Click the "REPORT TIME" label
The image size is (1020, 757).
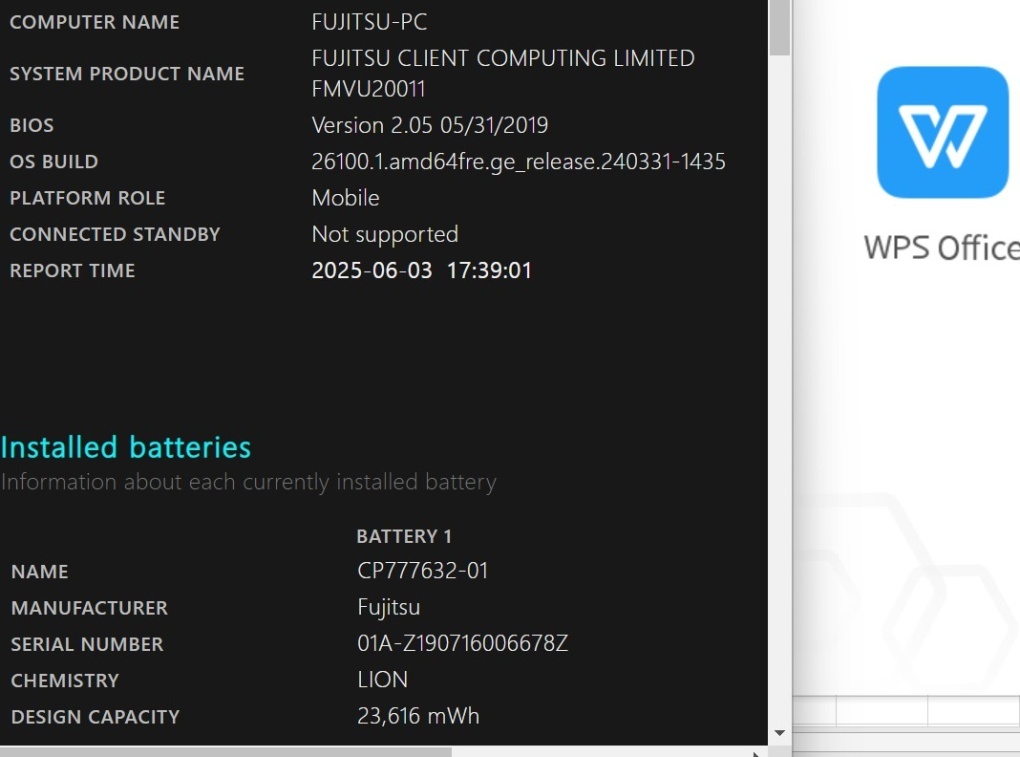click(x=72, y=271)
